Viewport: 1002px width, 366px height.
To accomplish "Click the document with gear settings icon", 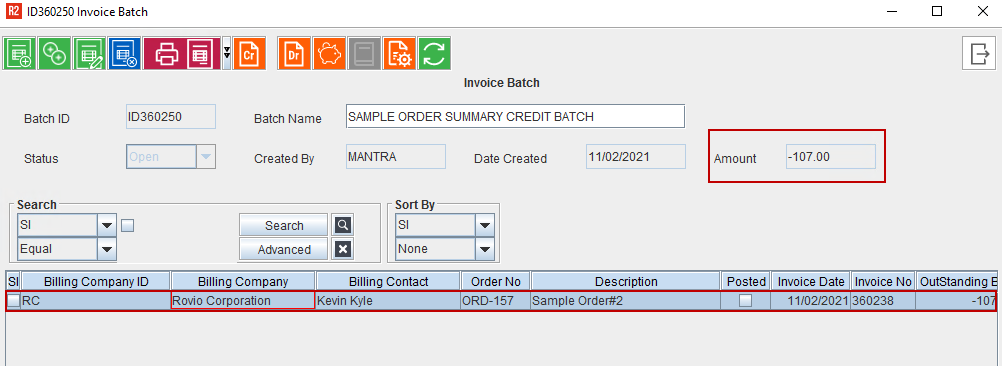I will click(399, 53).
